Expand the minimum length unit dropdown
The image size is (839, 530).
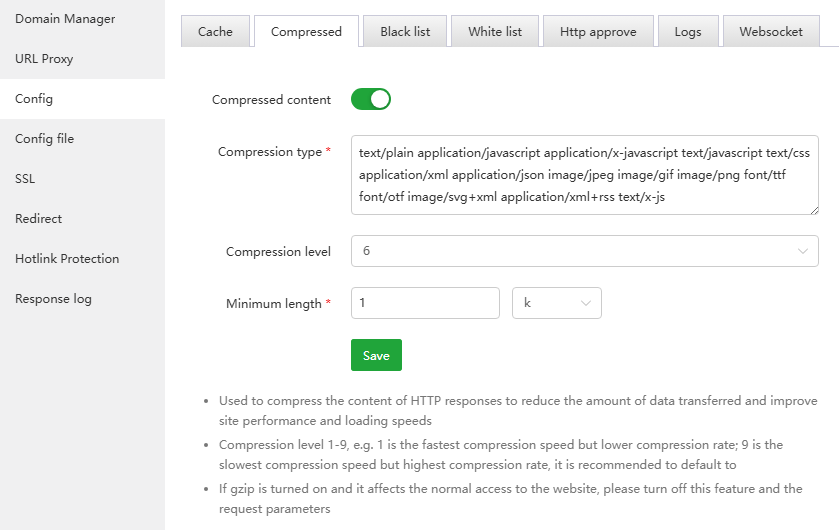(556, 303)
